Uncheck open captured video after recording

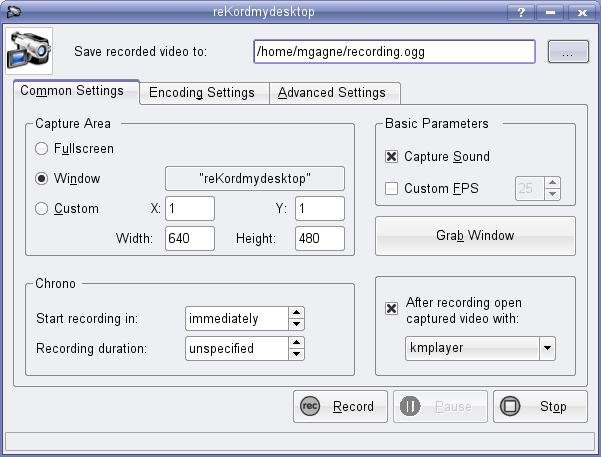392,308
